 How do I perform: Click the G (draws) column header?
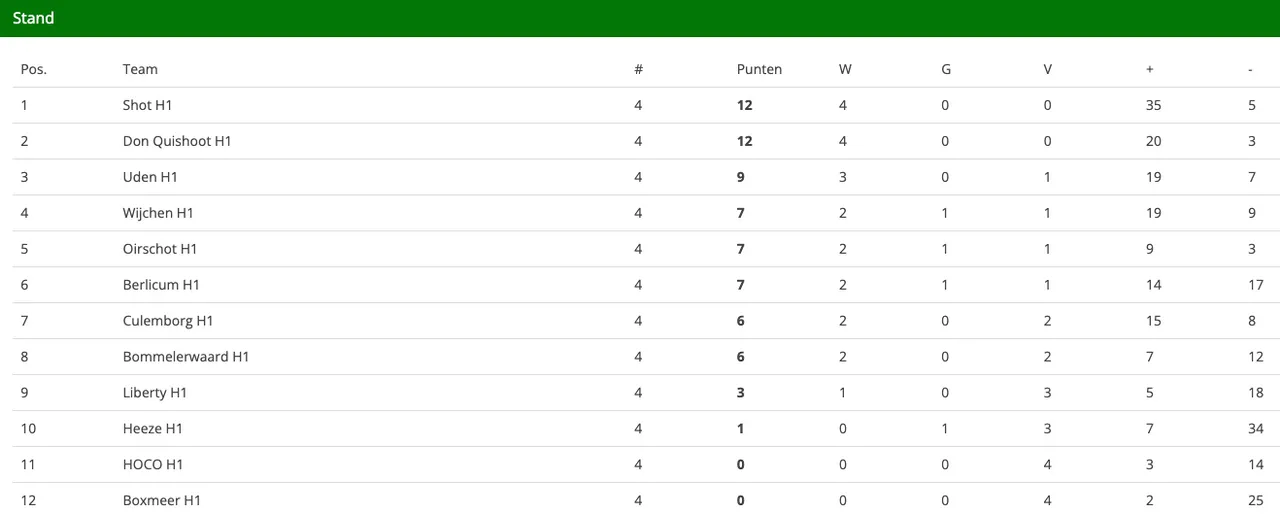946,69
